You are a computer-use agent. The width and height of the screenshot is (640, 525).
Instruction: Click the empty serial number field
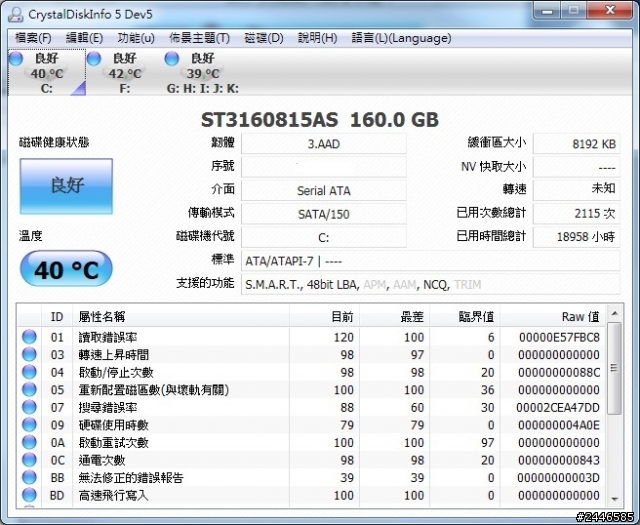click(324, 167)
